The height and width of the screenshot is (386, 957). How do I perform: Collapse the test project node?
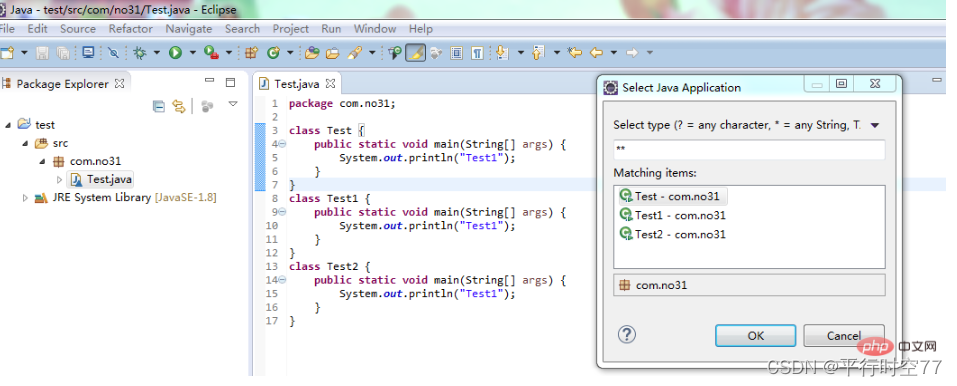(x=8, y=125)
